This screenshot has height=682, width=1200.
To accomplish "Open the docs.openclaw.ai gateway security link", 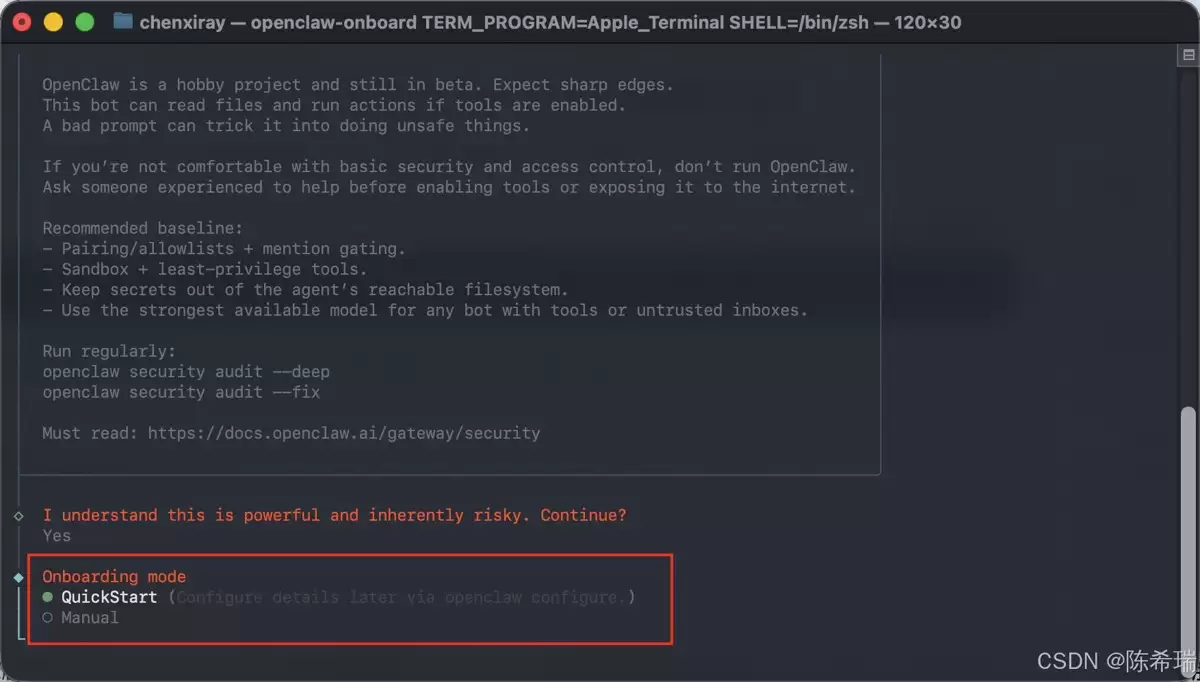I will pyautogui.click(x=344, y=434).
